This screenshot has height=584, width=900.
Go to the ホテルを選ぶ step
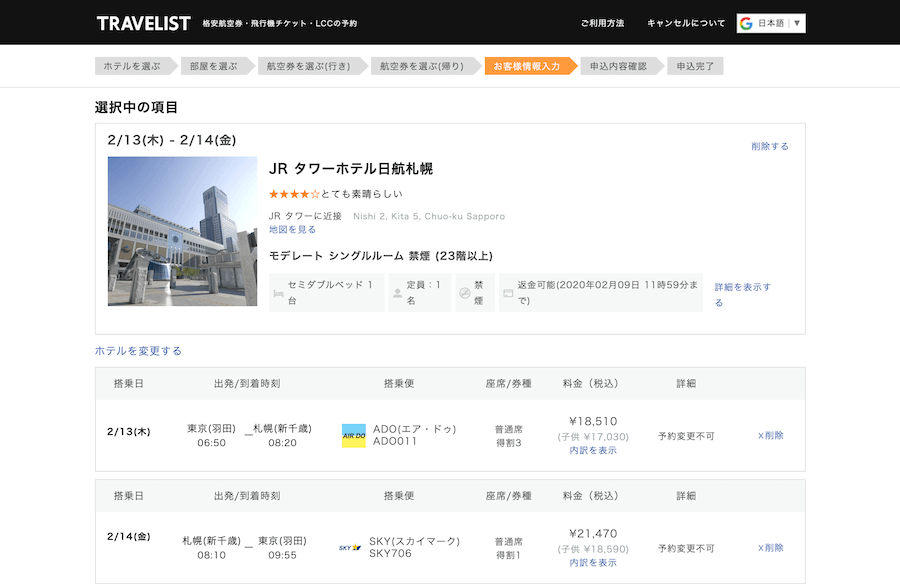pos(136,66)
